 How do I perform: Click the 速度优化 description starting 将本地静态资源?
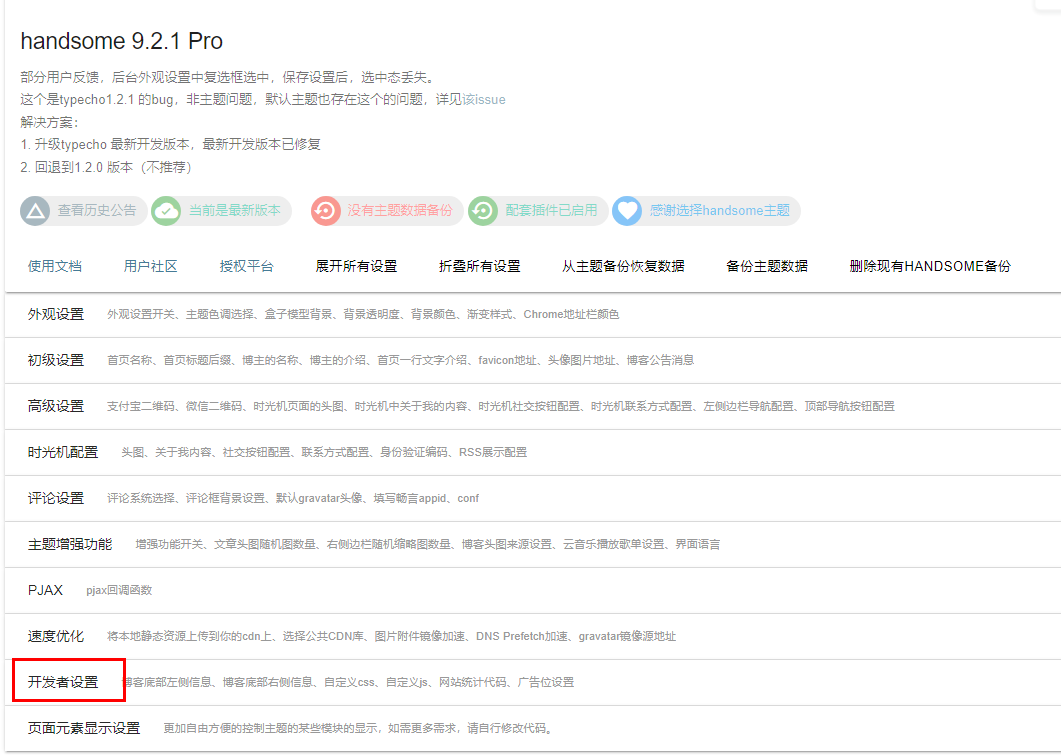[391, 637]
